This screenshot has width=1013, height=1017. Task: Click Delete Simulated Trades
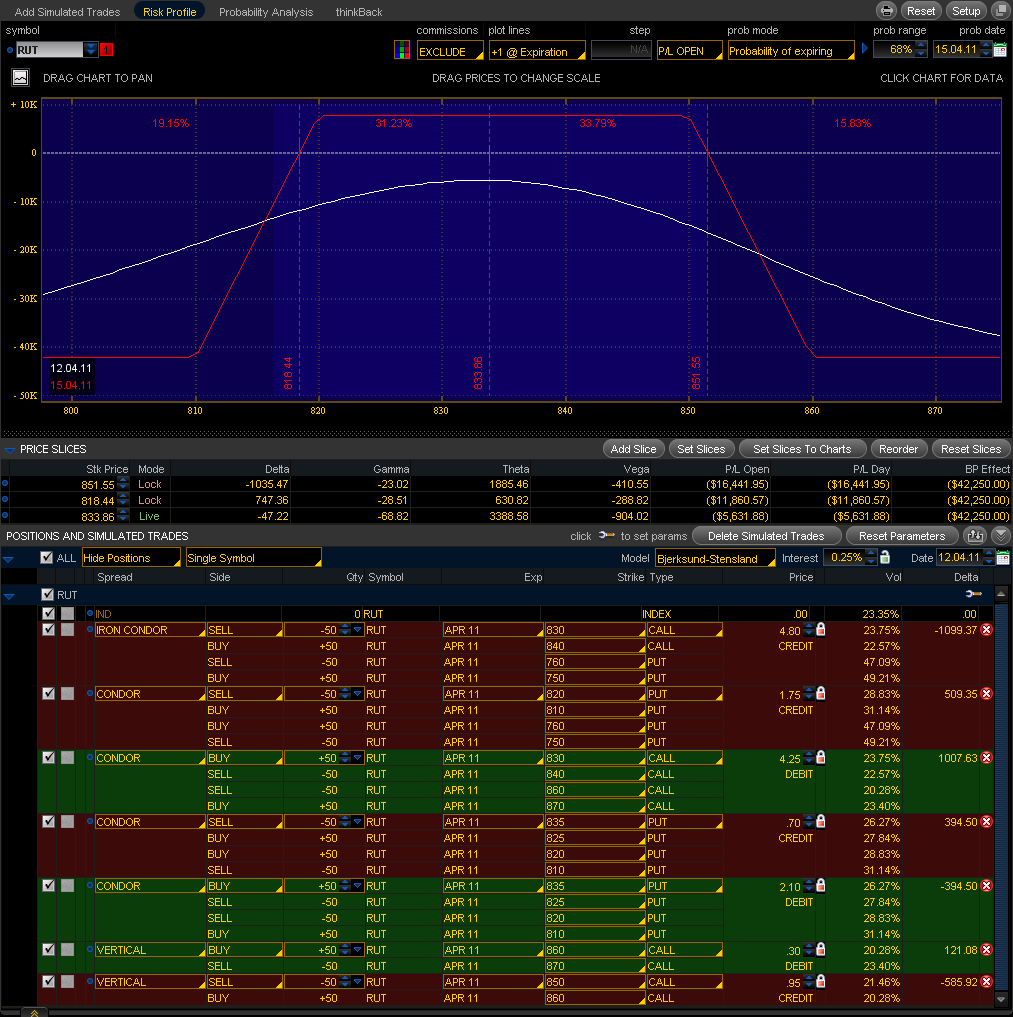766,536
